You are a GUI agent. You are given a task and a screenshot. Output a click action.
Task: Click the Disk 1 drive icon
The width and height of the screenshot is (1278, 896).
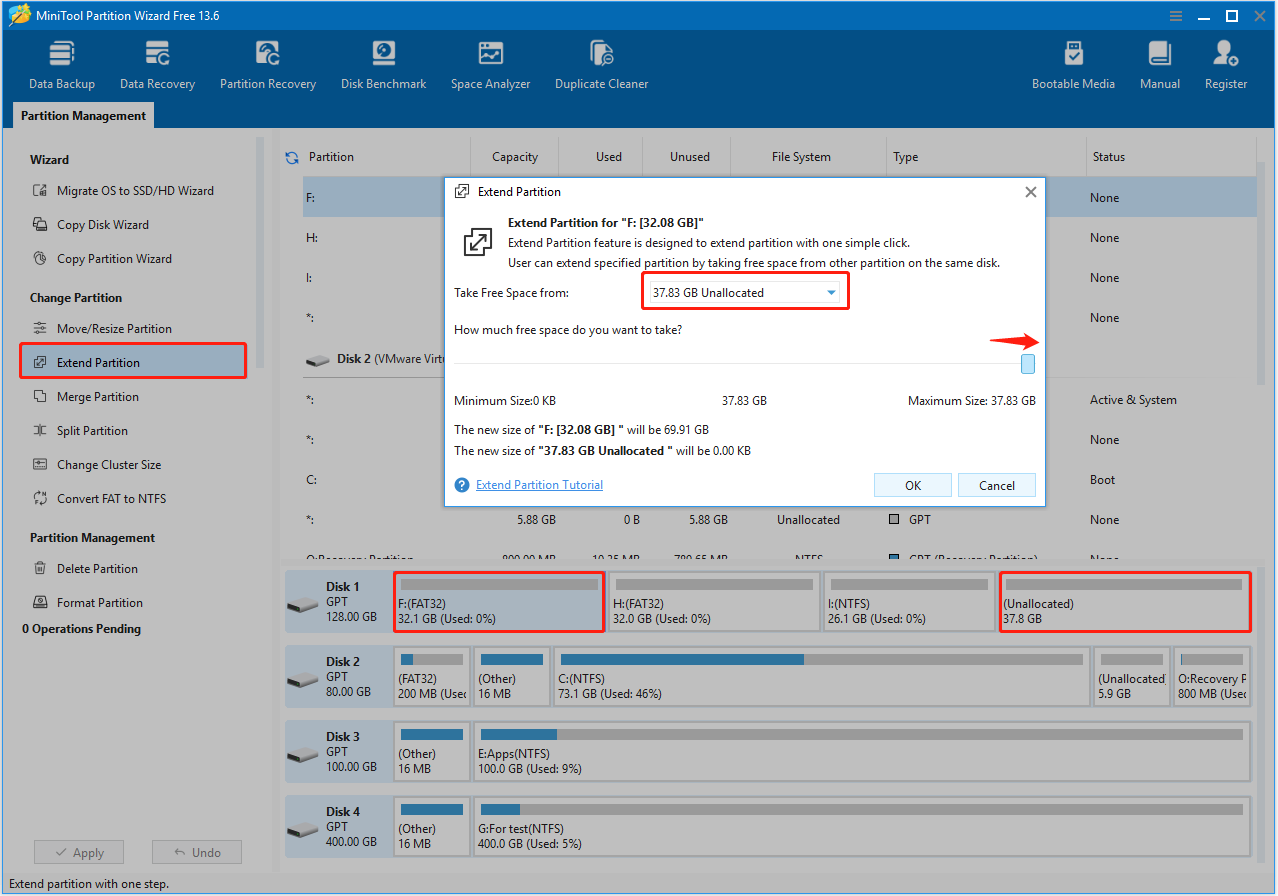click(x=302, y=605)
